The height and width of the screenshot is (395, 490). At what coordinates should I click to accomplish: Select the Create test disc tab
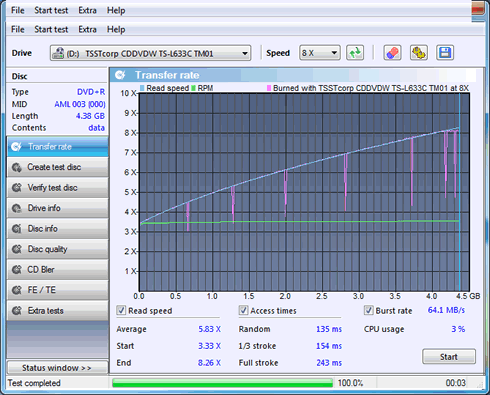click(x=57, y=167)
